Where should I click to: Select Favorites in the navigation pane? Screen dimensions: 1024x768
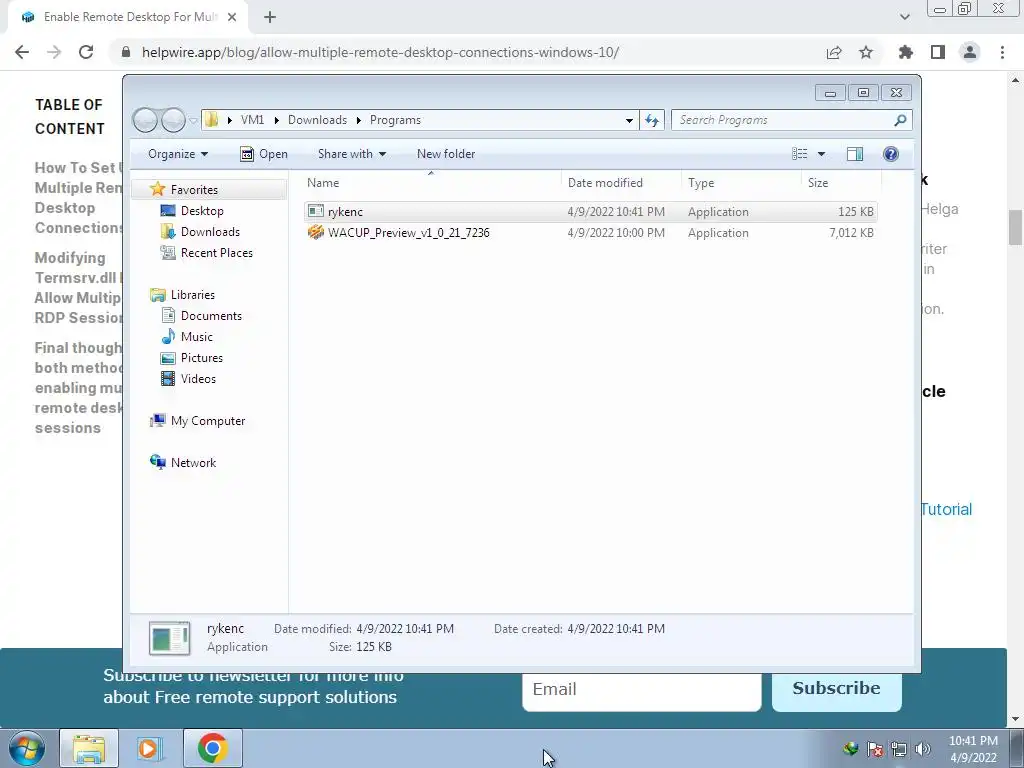[194, 189]
